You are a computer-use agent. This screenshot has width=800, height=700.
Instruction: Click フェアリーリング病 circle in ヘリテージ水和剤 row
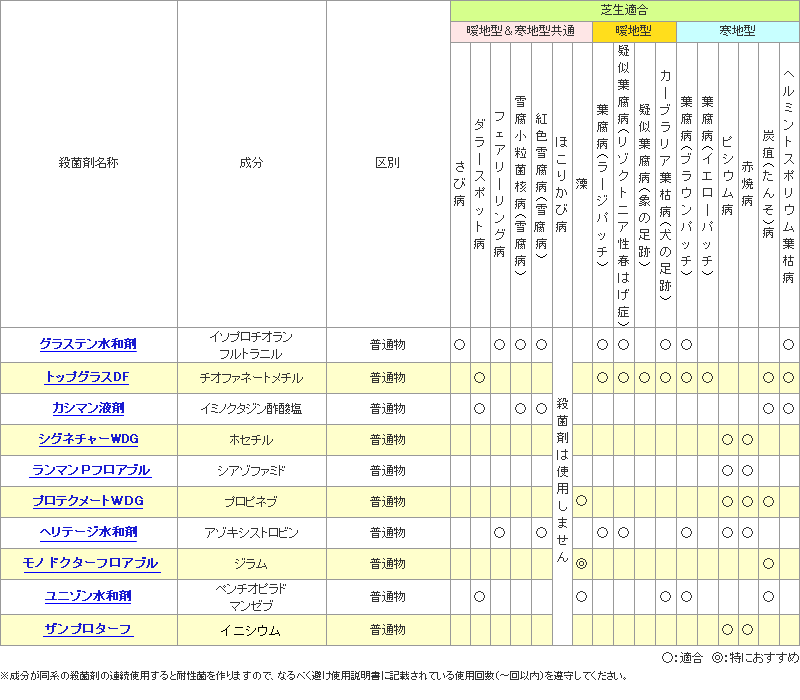point(499,533)
